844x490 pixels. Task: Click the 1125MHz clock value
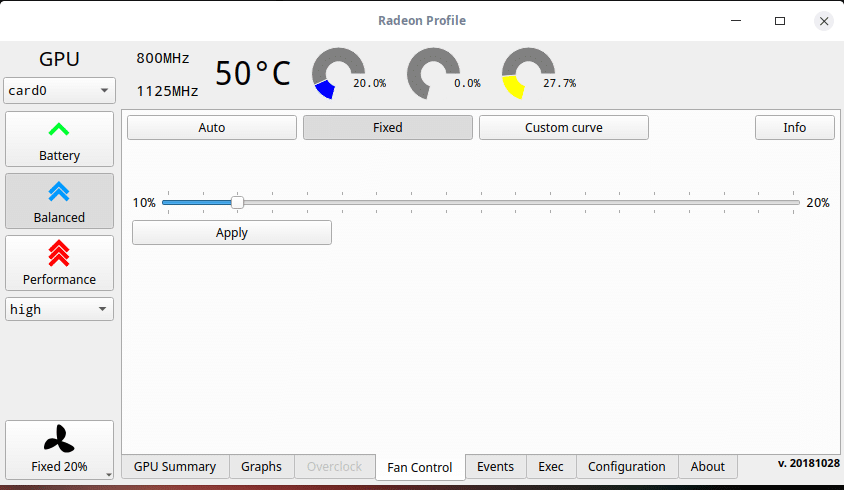[167, 91]
